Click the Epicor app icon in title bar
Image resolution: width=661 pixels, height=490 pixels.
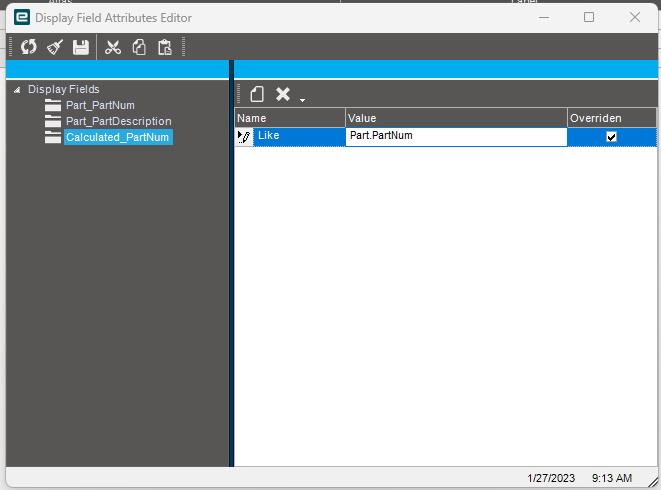click(x=22, y=18)
